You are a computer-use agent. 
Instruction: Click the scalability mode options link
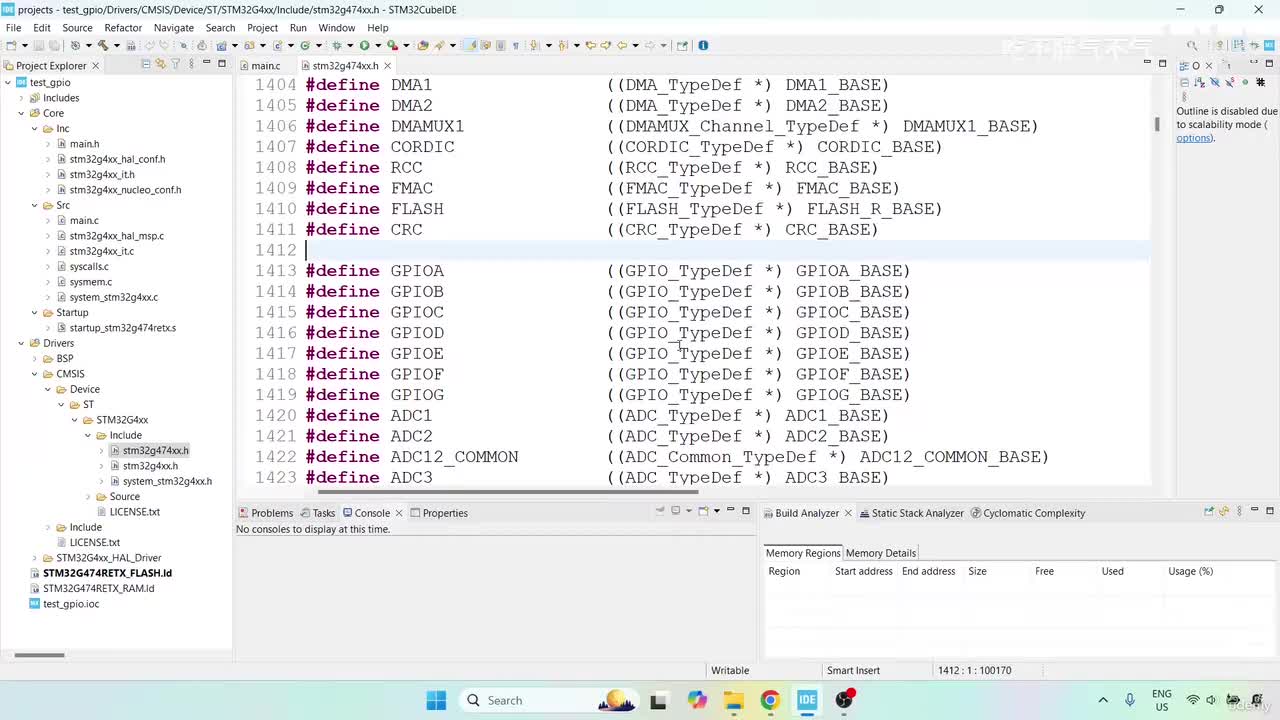1194,138
